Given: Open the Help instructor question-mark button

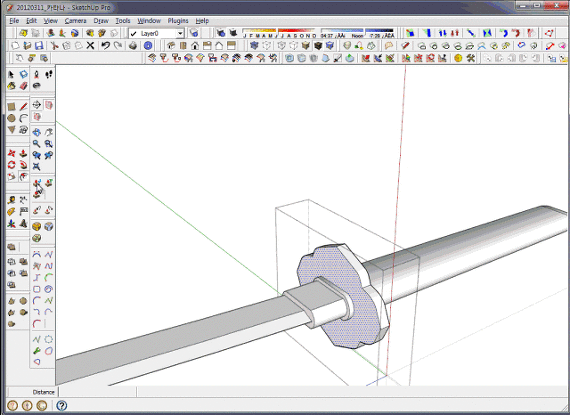Looking at the screenshot, I should [x=62, y=405].
